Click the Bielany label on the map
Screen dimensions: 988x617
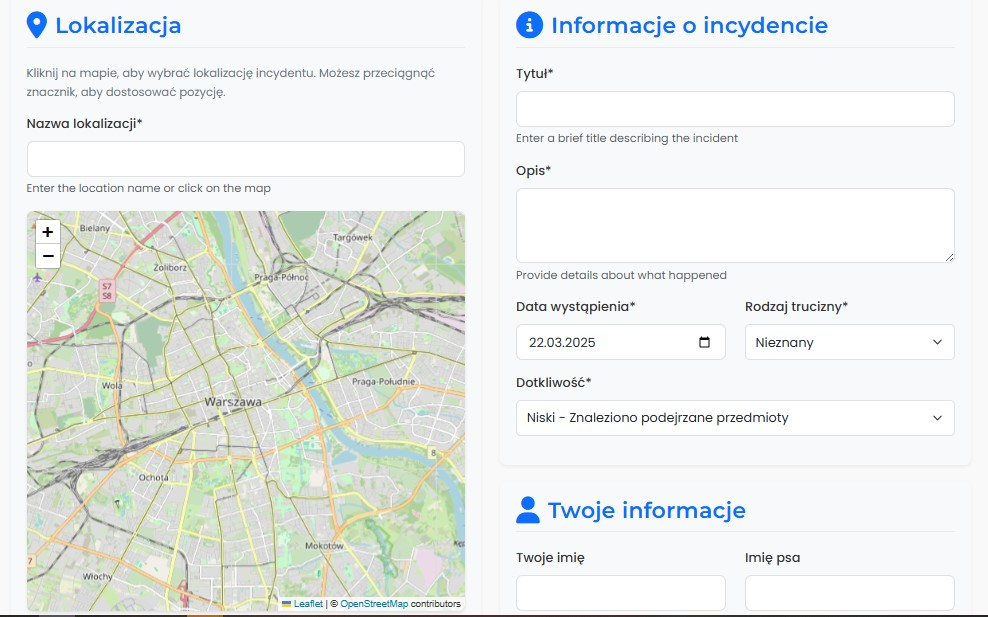click(95, 228)
